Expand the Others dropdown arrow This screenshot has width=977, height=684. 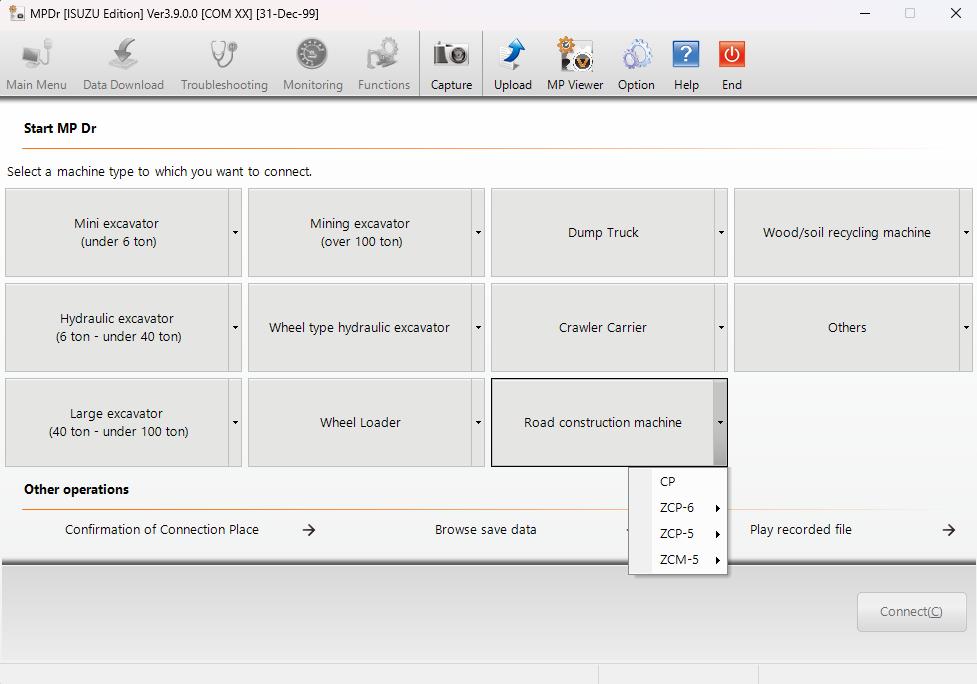pyautogui.click(x=966, y=328)
